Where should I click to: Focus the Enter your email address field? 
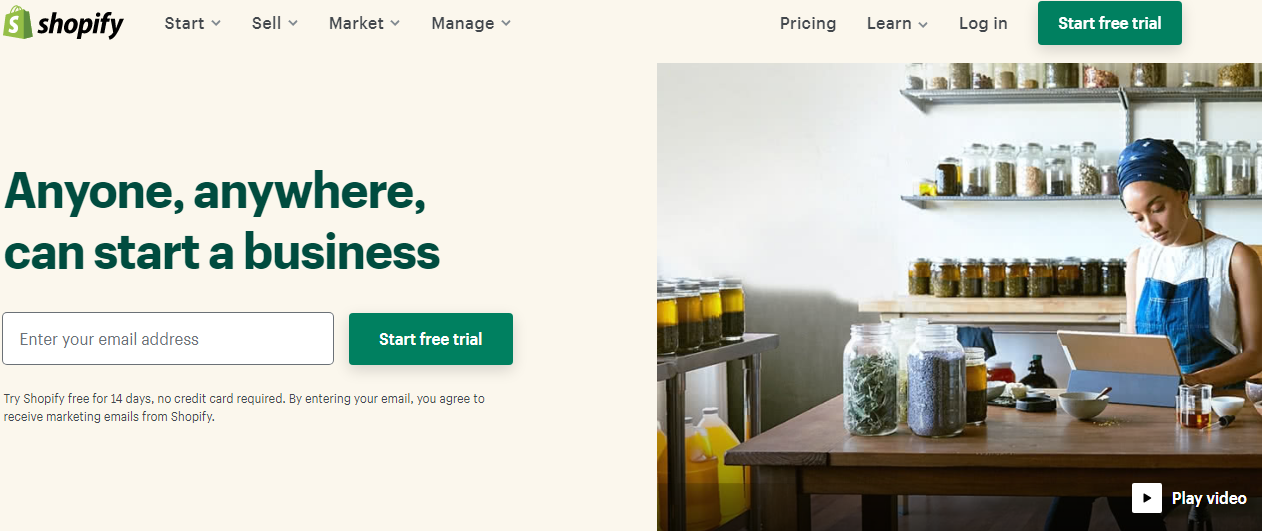tap(168, 339)
